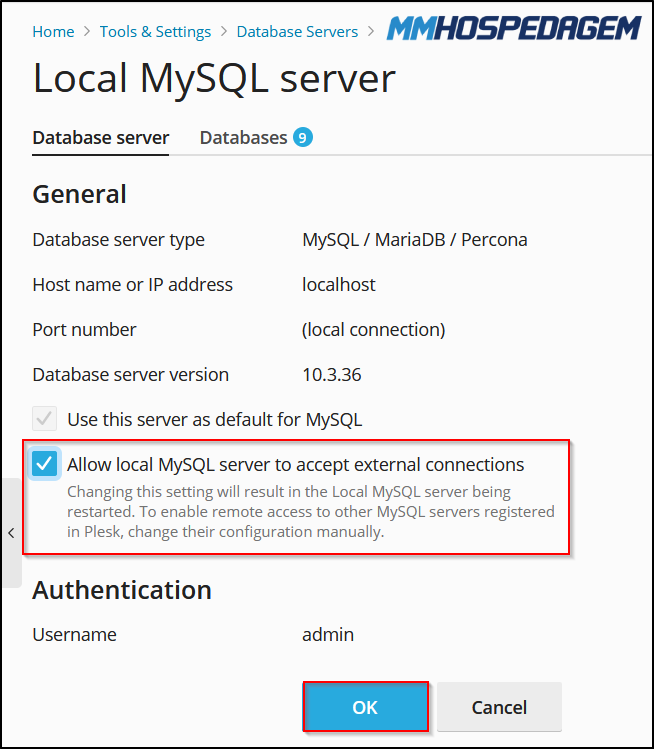Open Tools & Settings breadcrumb link
The width and height of the screenshot is (654, 749).
(155, 32)
